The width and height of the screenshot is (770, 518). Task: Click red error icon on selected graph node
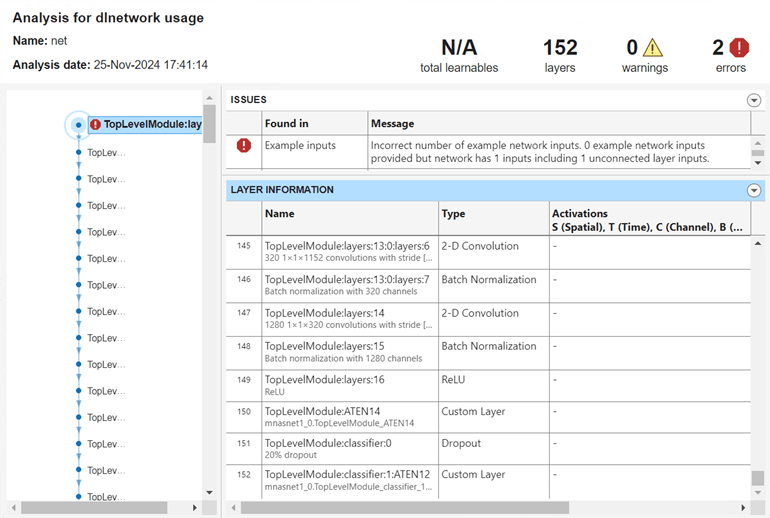point(95,125)
